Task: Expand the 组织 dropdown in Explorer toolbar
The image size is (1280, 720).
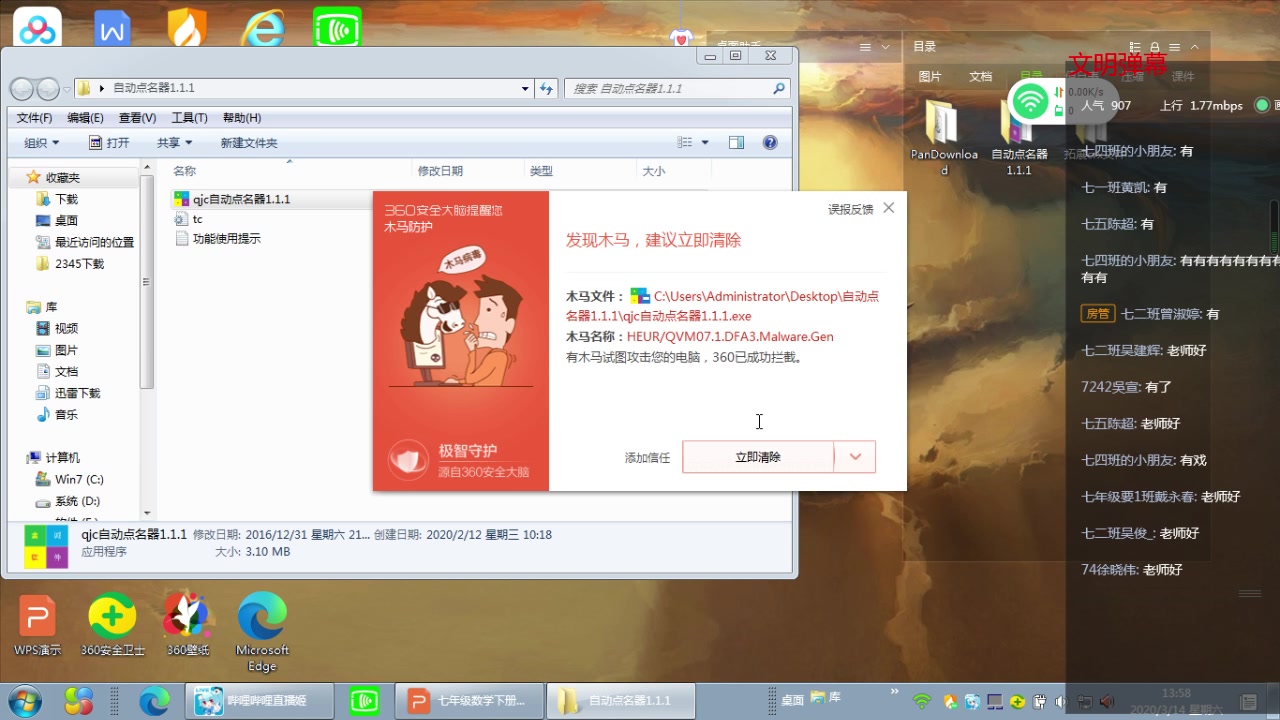Action: tap(42, 143)
